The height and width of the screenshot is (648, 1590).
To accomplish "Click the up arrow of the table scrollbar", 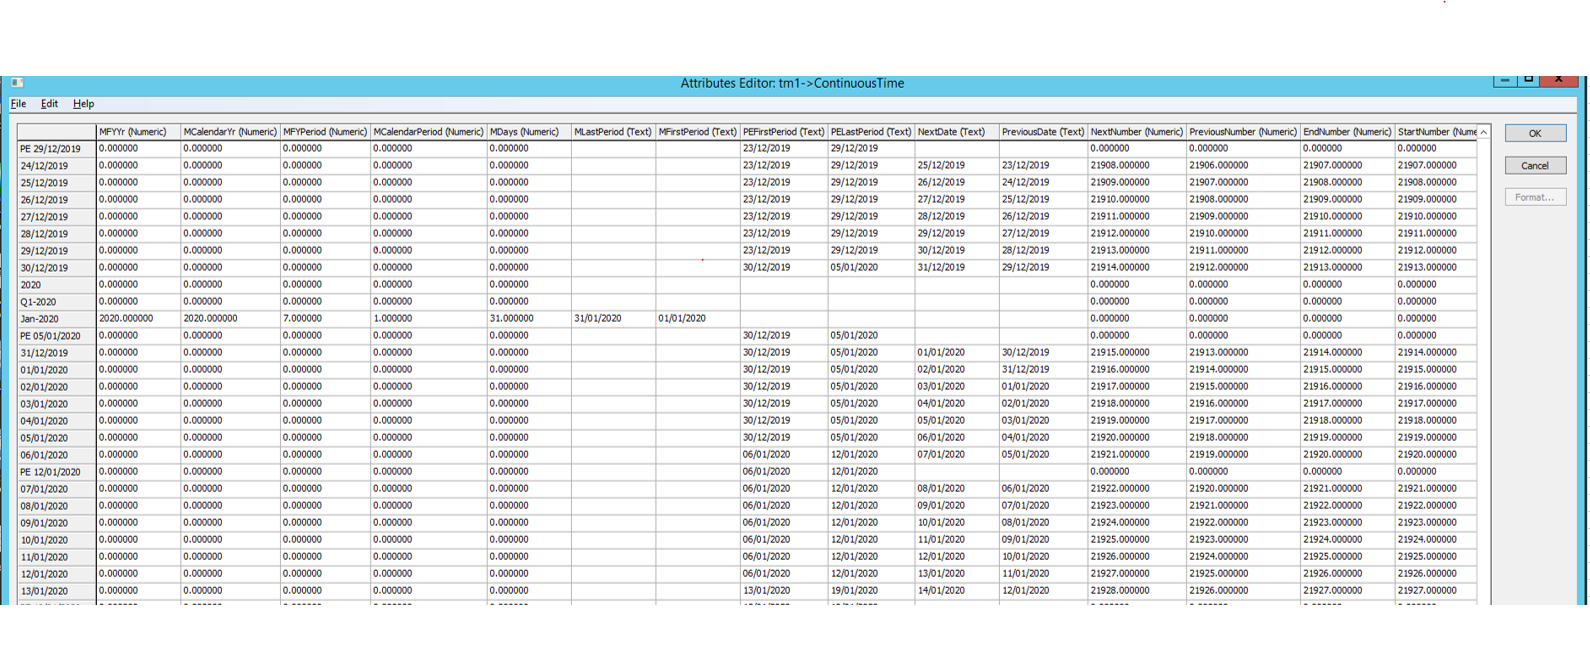I will 1484,132.
